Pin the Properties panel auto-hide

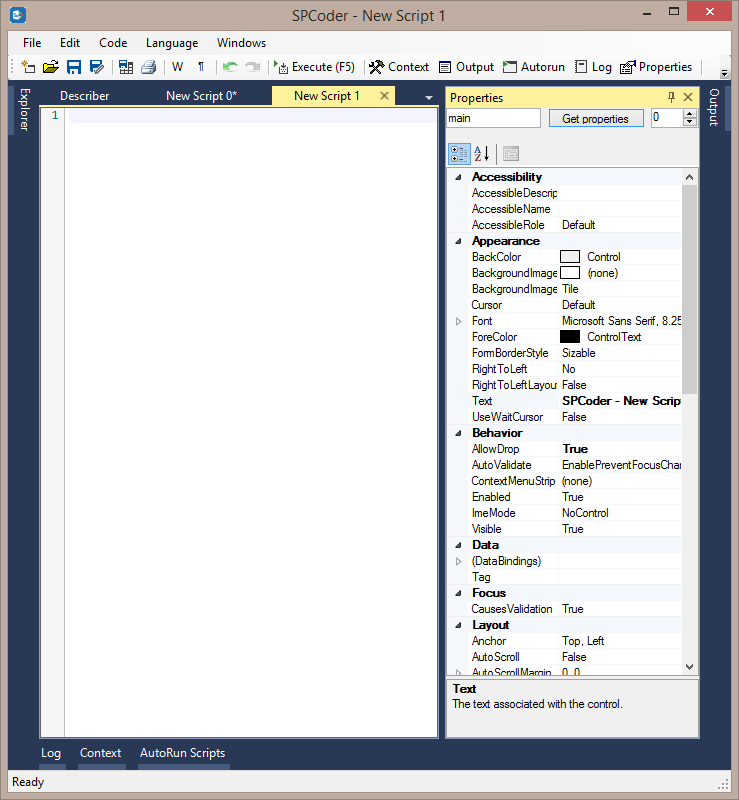tap(671, 97)
